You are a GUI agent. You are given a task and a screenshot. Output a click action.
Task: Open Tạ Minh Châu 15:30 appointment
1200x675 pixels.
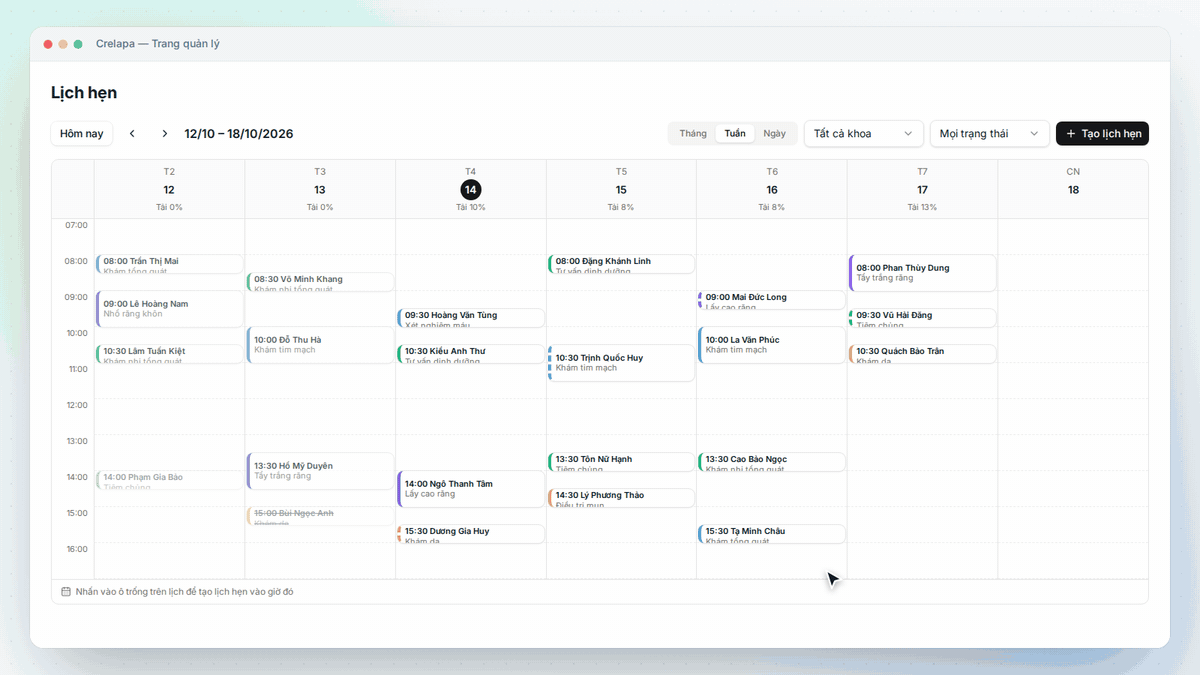click(x=772, y=534)
